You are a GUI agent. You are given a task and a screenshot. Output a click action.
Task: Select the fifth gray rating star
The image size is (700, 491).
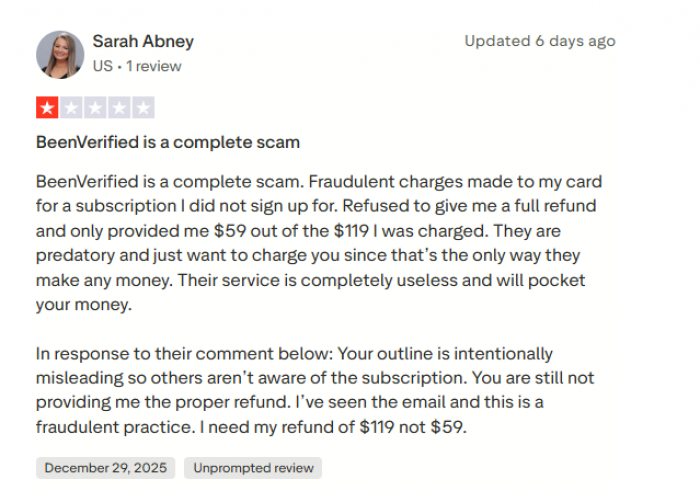[x=143, y=108]
